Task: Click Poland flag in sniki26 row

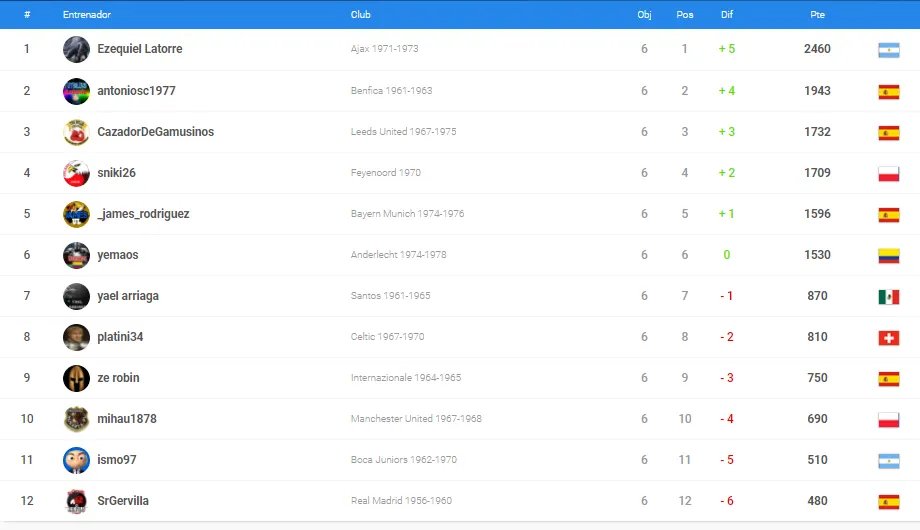Action: tap(889, 174)
